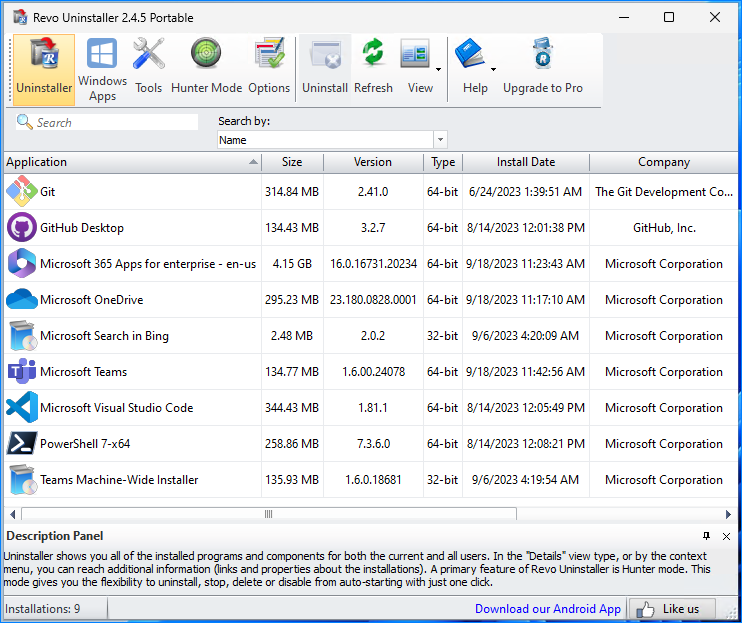Click 'GitHub Desktop' row name
This screenshot has width=742, height=623.
(x=82, y=228)
